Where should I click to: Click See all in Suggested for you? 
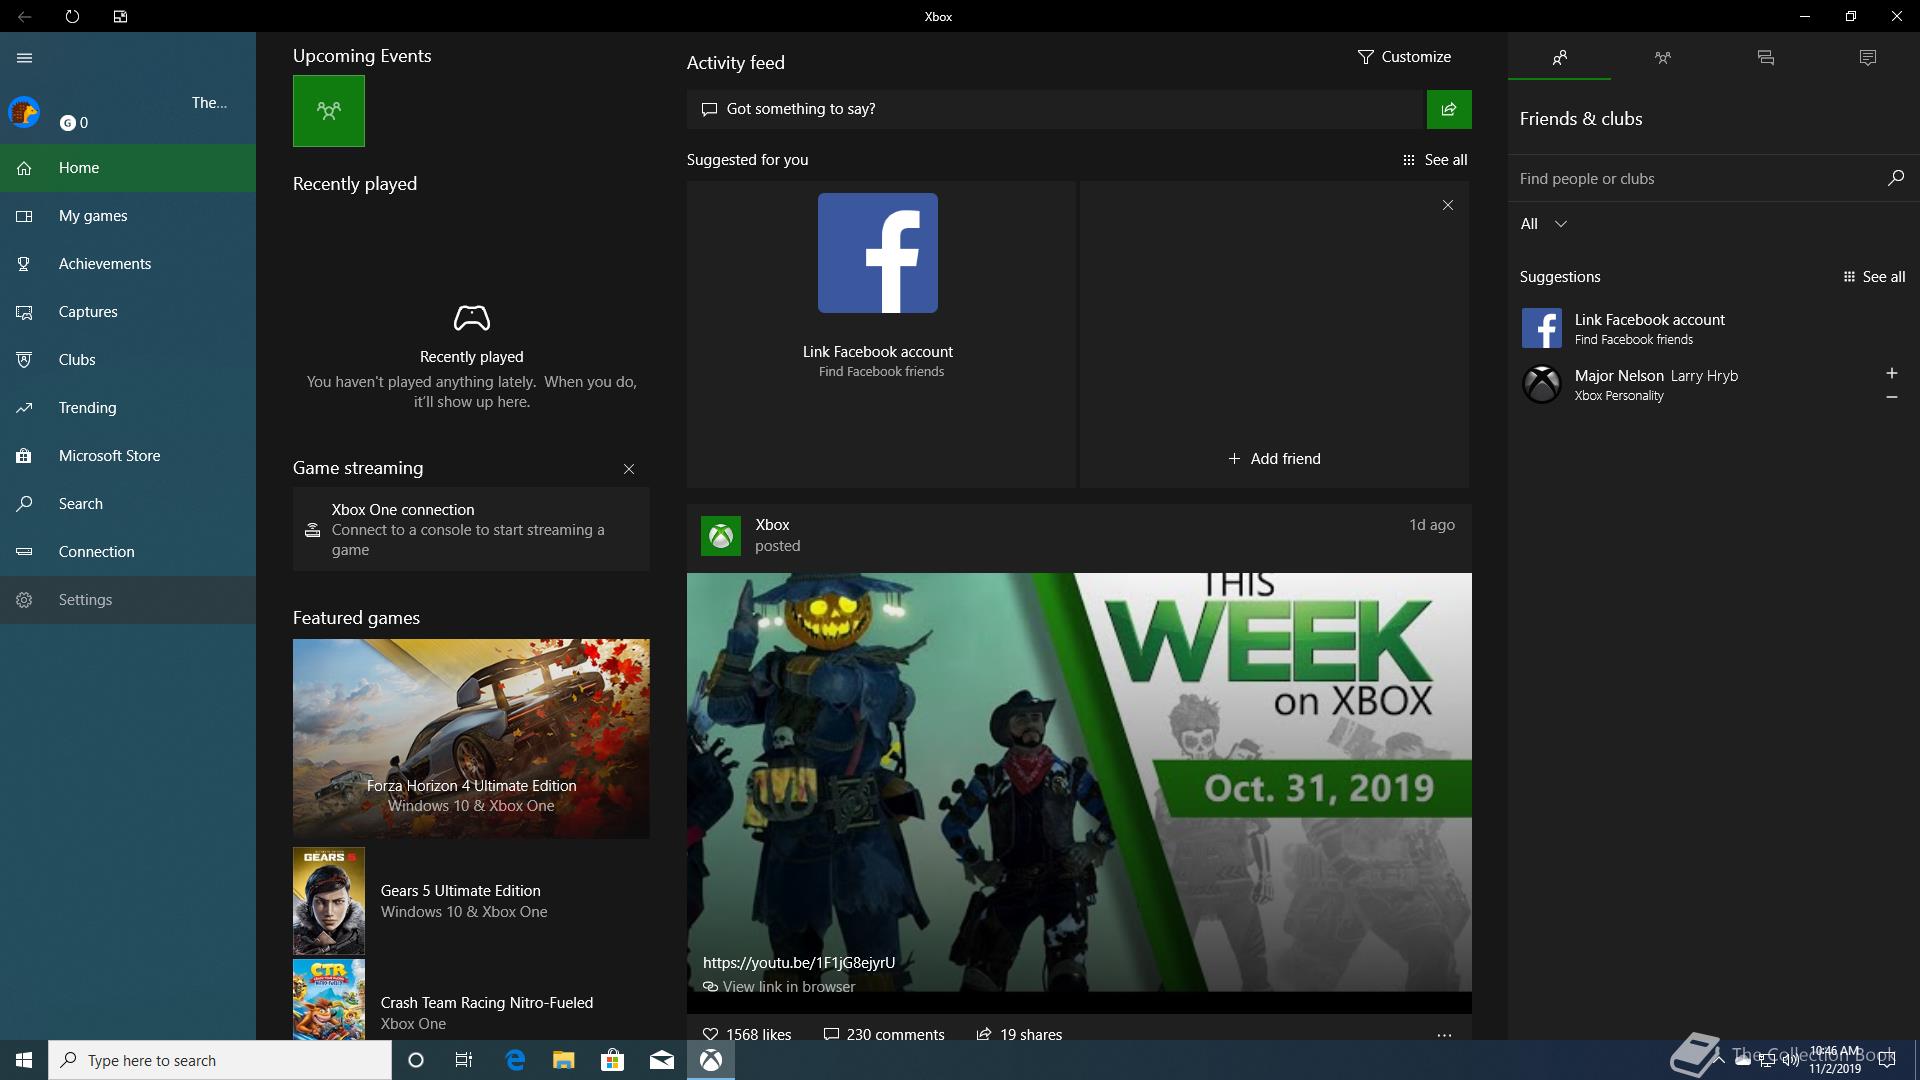[x=1435, y=160]
